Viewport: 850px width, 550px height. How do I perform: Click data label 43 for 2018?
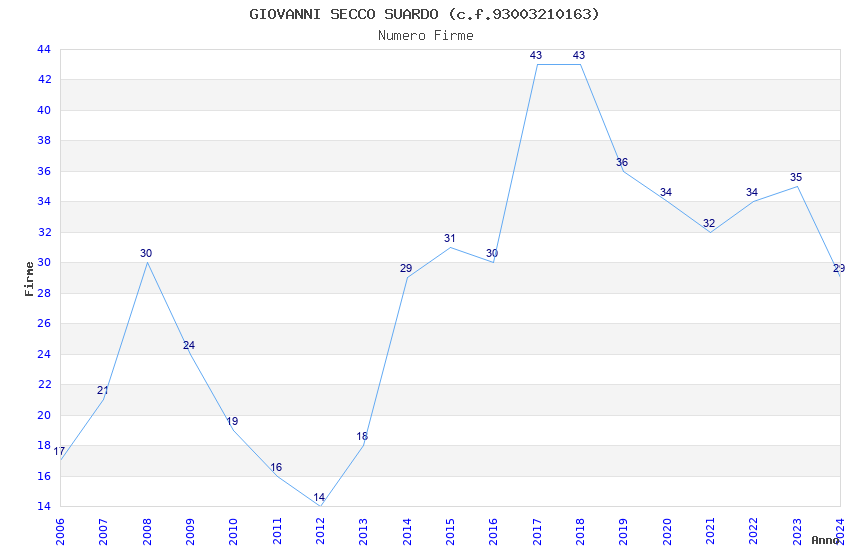coord(579,55)
